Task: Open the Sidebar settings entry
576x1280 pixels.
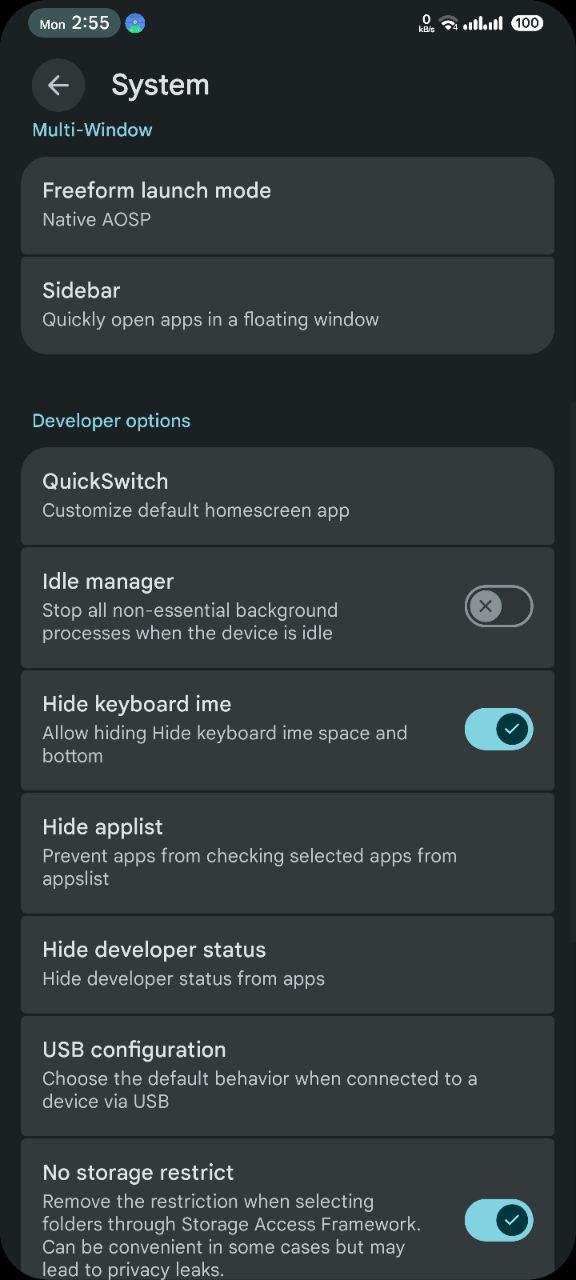Action: pyautogui.click(x=288, y=305)
